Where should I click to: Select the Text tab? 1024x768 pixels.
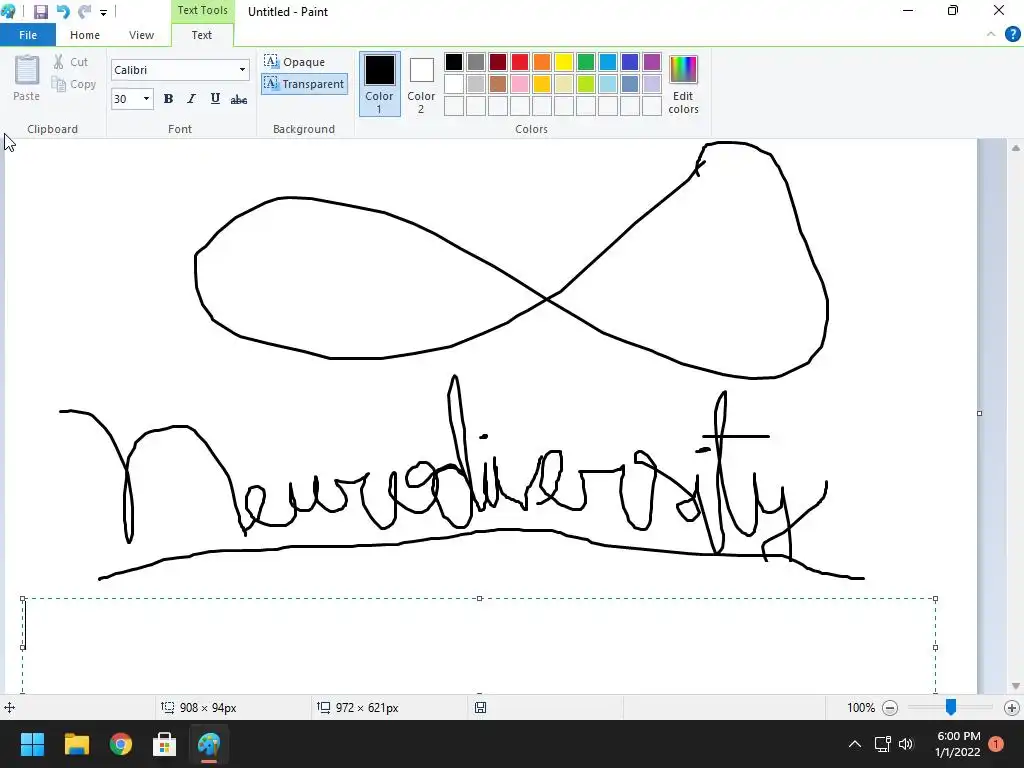(202, 35)
